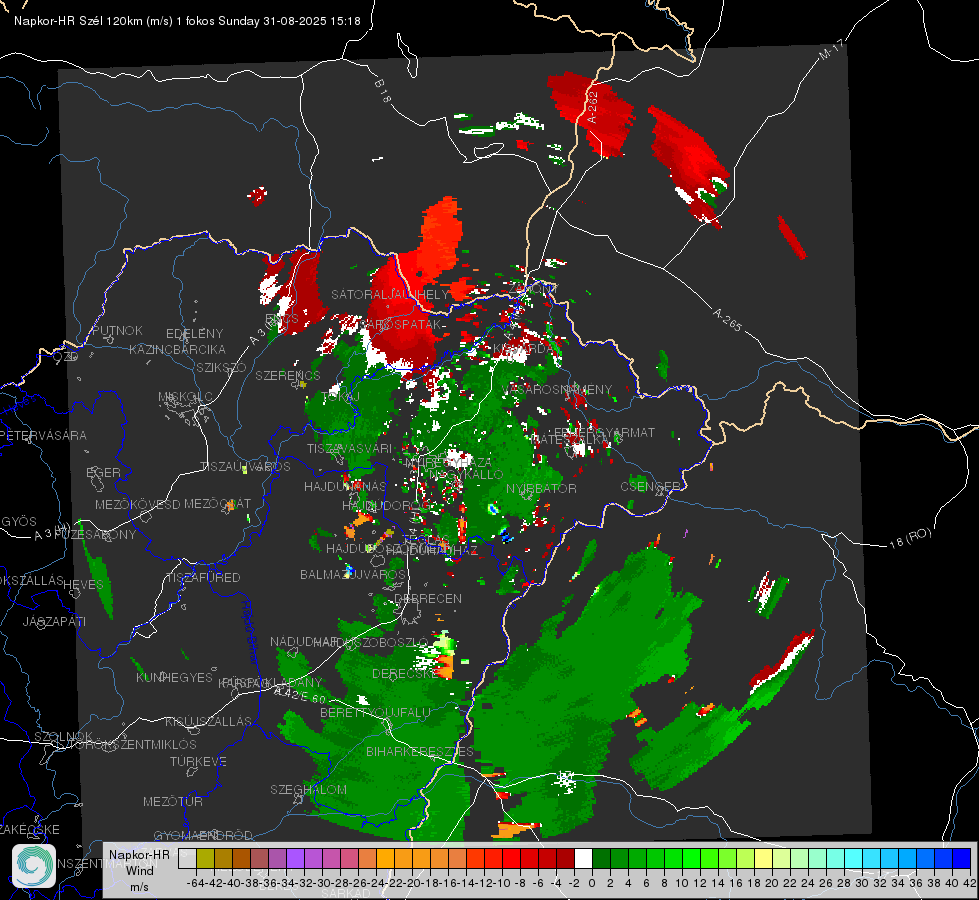The height and width of the screenshot is (900, 979).
Task: Click the KAZINCBARCIKA town label
Action: pos(177,349)
